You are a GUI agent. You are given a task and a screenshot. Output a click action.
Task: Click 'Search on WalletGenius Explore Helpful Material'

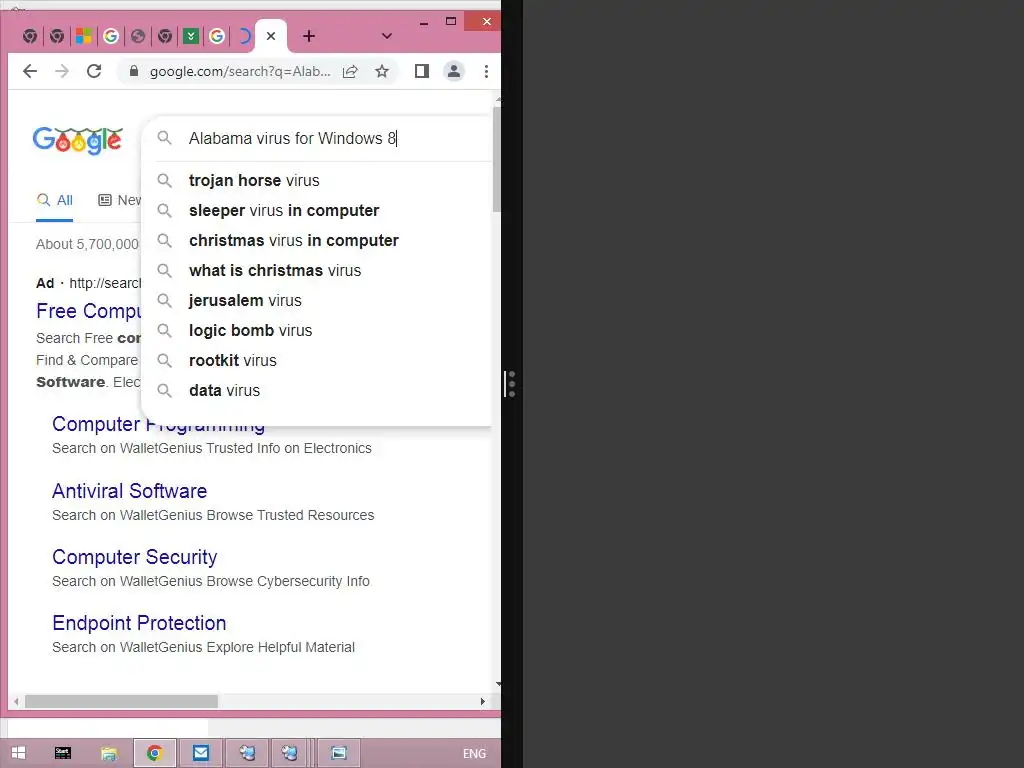[x=204, y=647]
